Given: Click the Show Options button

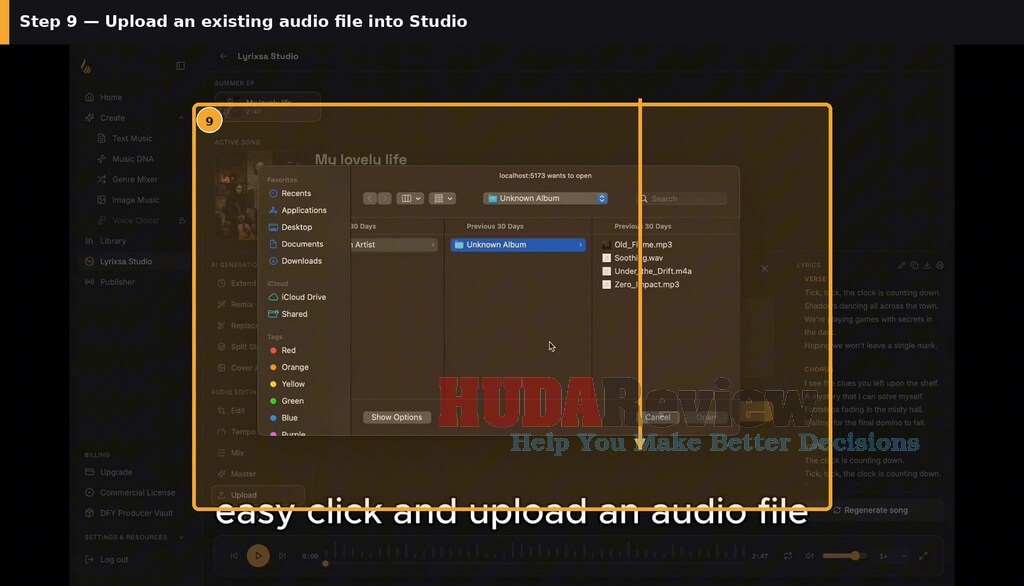Looking at the screenshot, I should coord(396,417).
